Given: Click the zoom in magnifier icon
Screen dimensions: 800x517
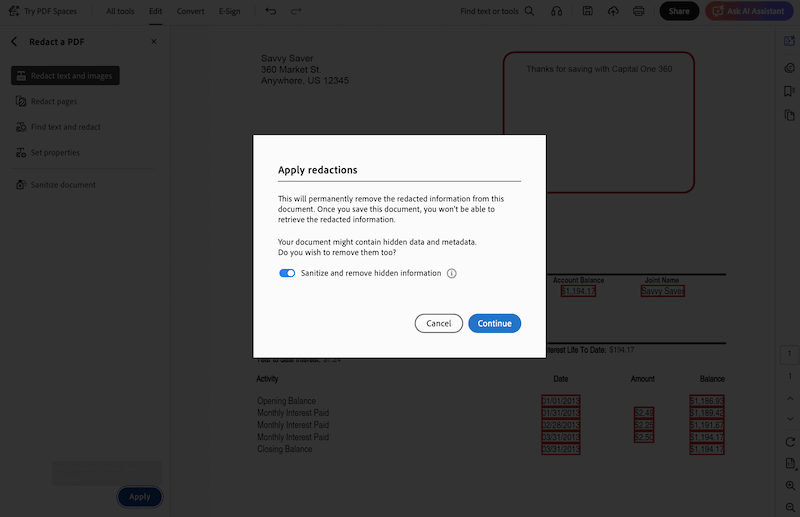Looking at the screenshot, I should click(790, 486).
